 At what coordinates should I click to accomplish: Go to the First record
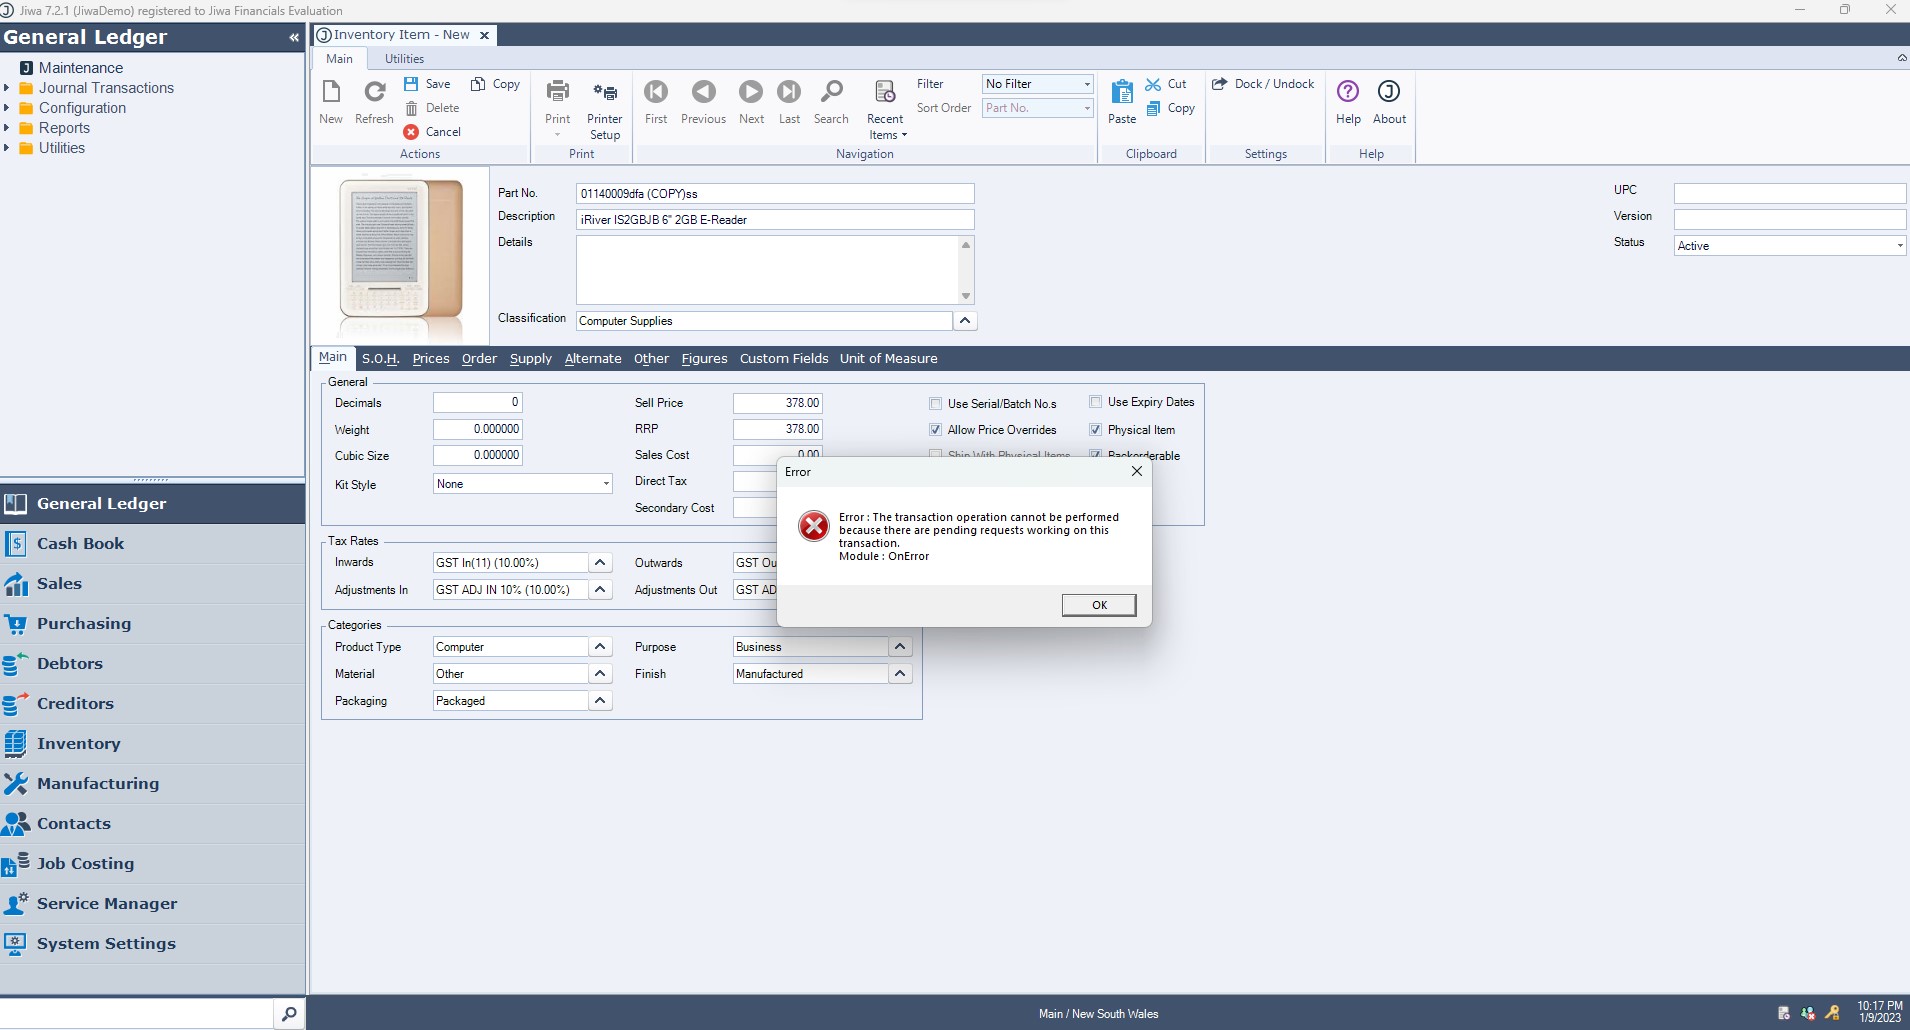click(656, 93)
